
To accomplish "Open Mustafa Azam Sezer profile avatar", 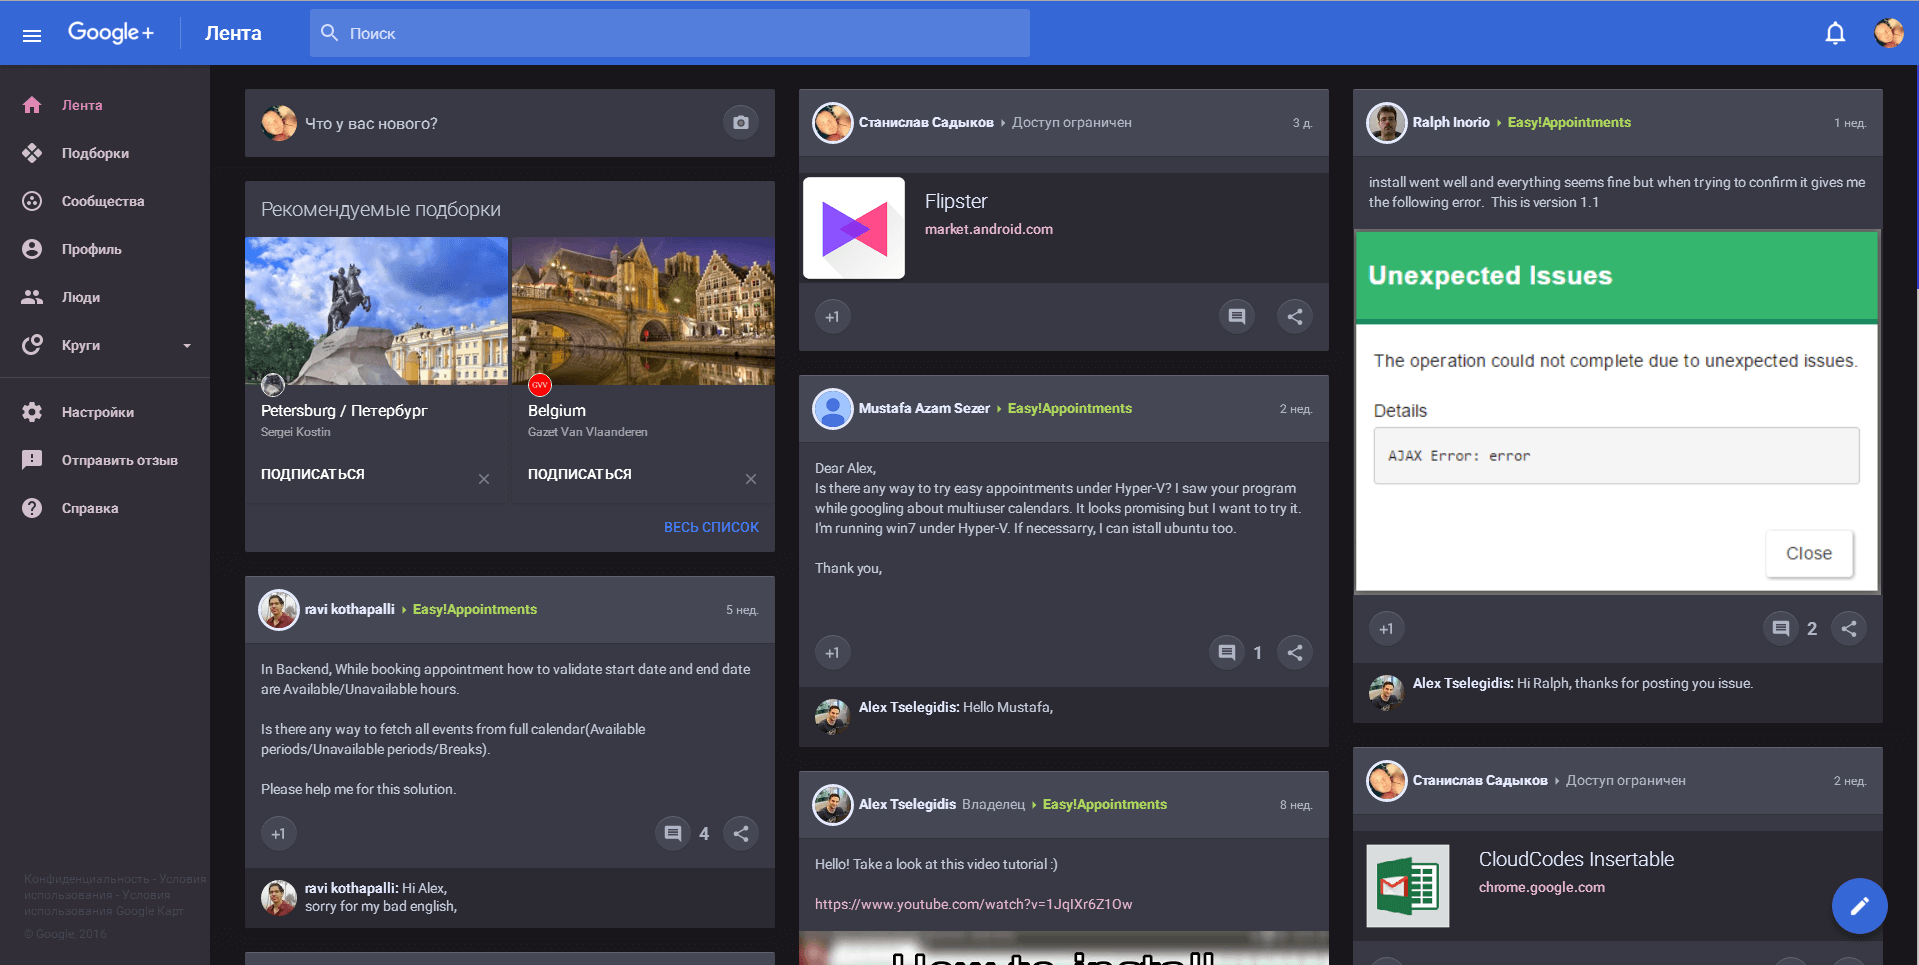I will pyautogui.click(x=833, y=409).
